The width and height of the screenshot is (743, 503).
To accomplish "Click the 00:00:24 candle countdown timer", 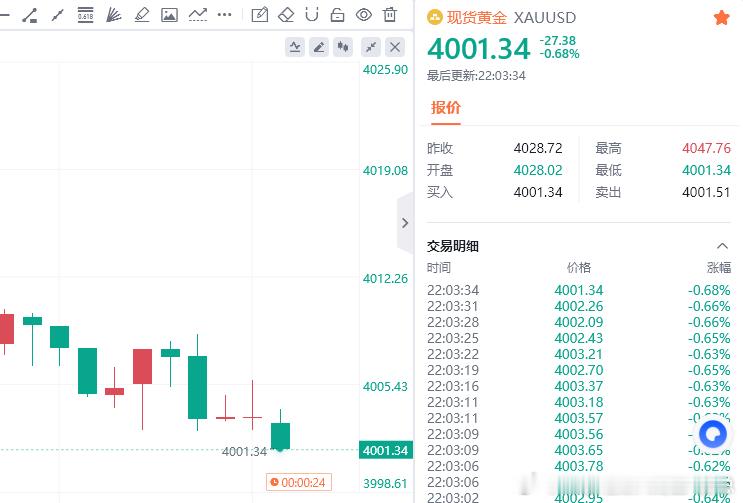I will pyautogui.click(x=299, y=483).
